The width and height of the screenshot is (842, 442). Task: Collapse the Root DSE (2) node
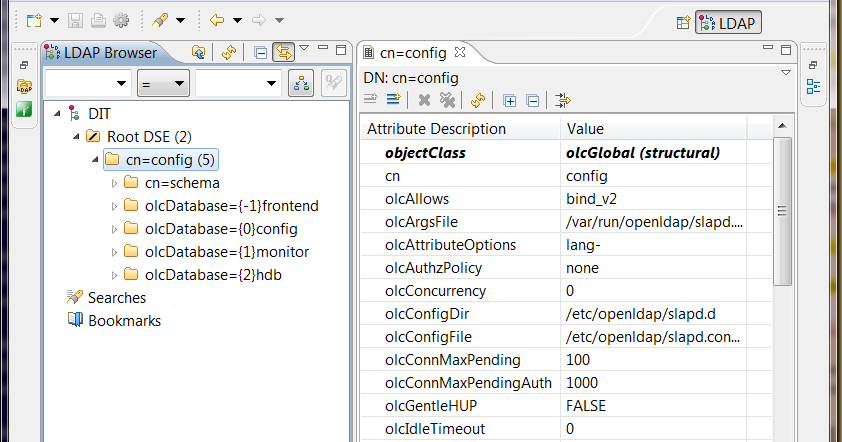pyautogui.click(x=76, y=137)
